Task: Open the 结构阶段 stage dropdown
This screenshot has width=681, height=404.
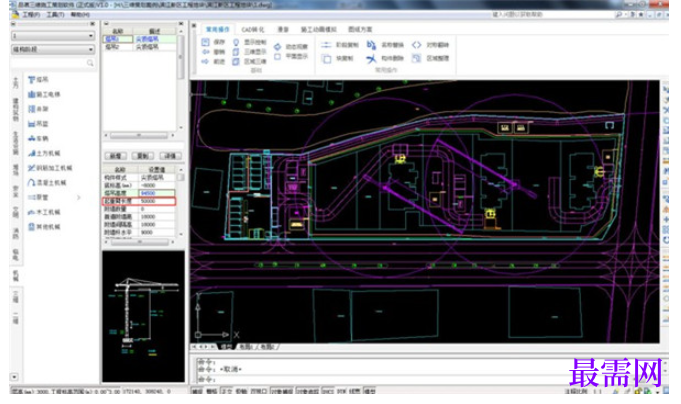Action: point(53,50)
